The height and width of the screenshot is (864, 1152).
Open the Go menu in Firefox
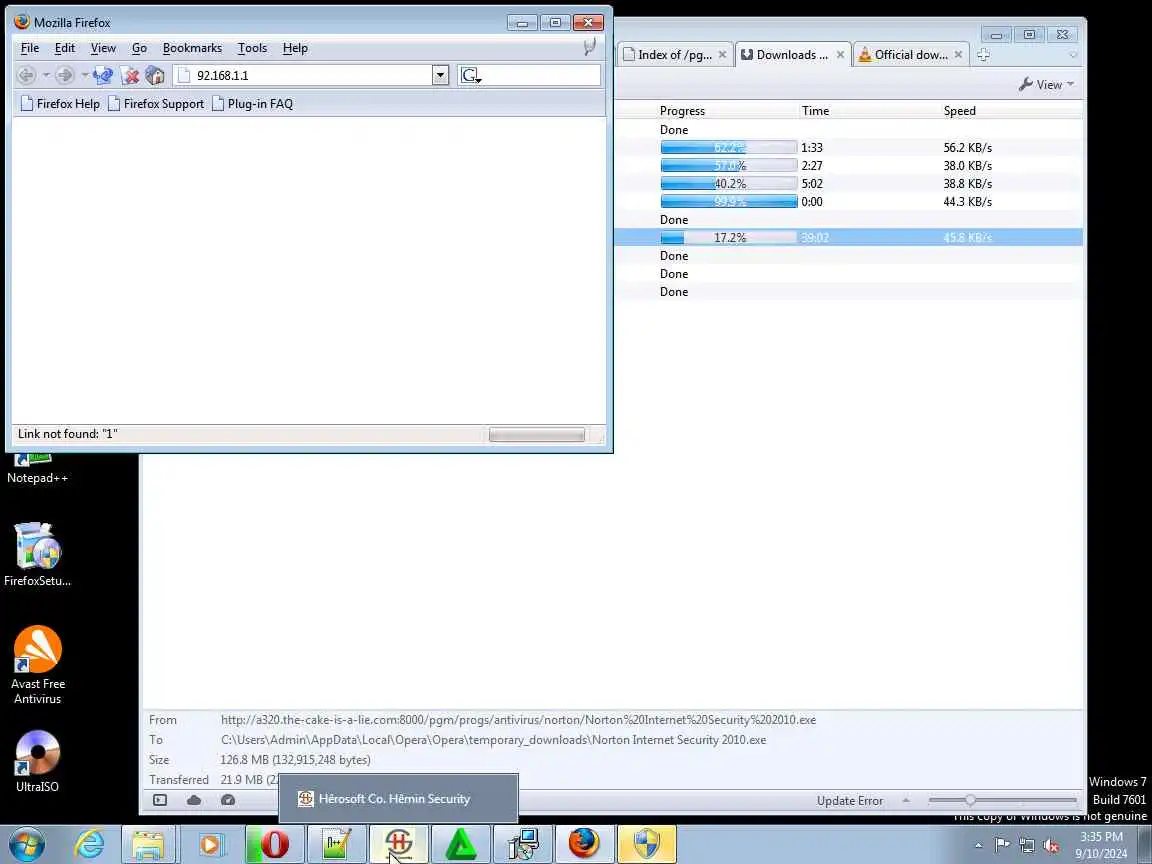coord(140,48)
